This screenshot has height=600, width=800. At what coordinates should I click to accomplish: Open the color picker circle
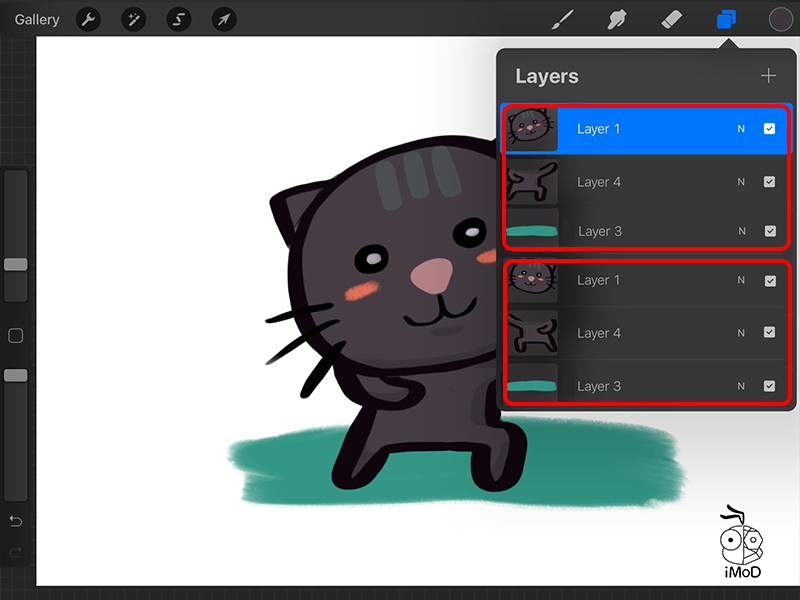point(780,19)
